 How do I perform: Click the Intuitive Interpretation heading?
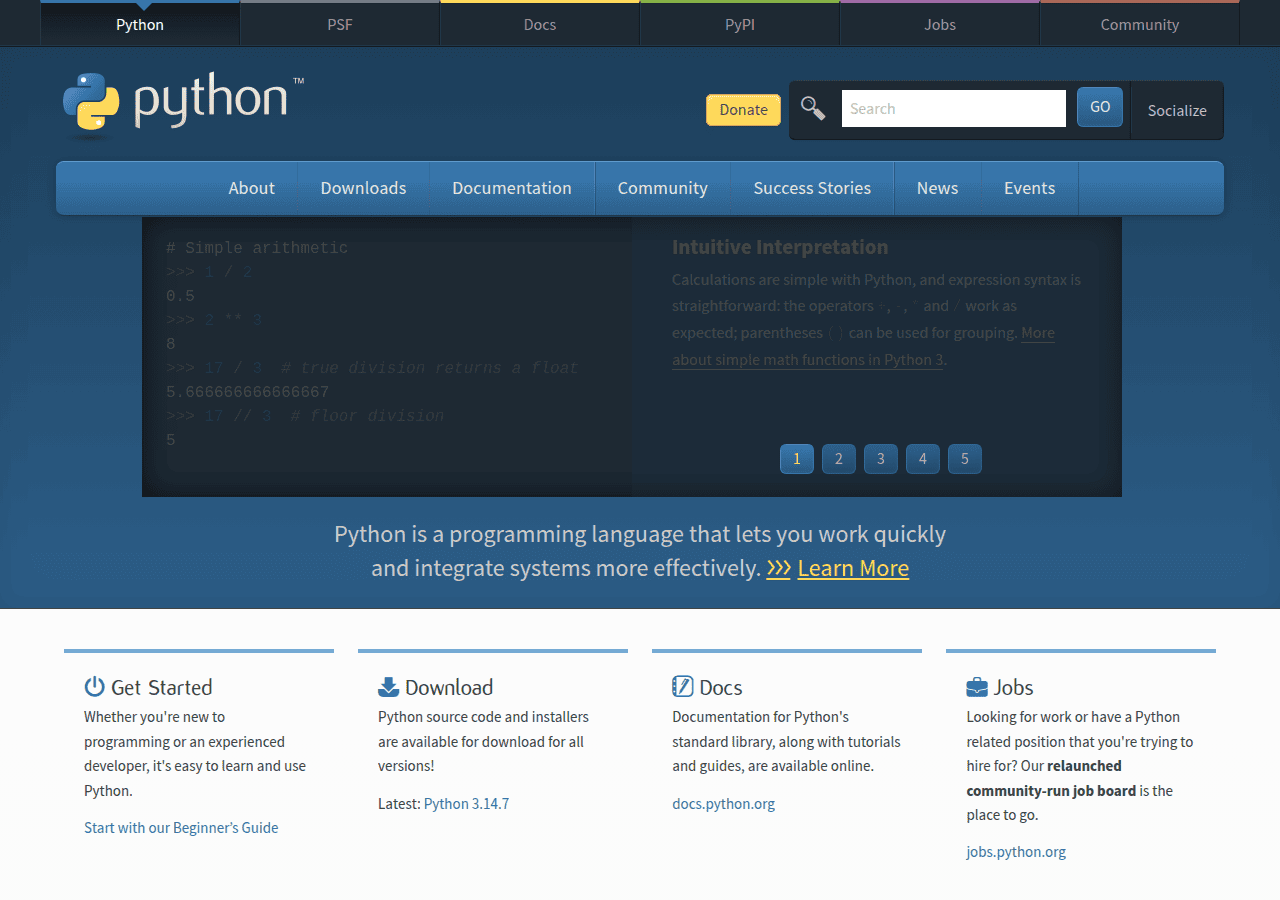tap(780, 247)
